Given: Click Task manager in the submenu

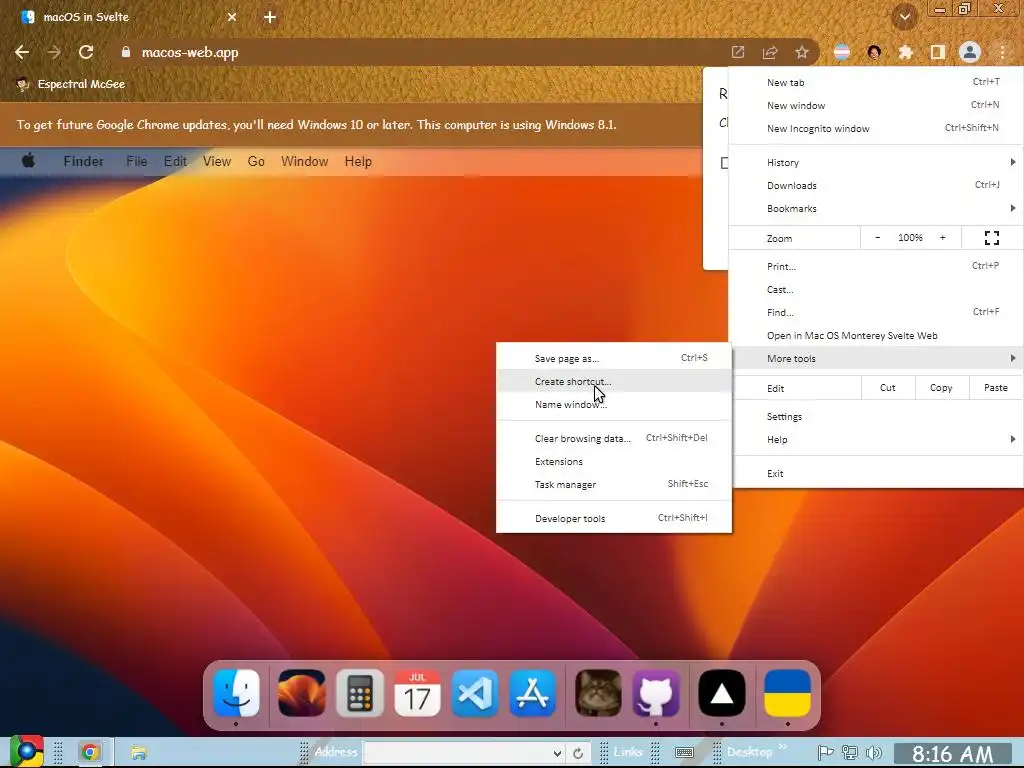Looking at the screenshot, I should (614, 484).
